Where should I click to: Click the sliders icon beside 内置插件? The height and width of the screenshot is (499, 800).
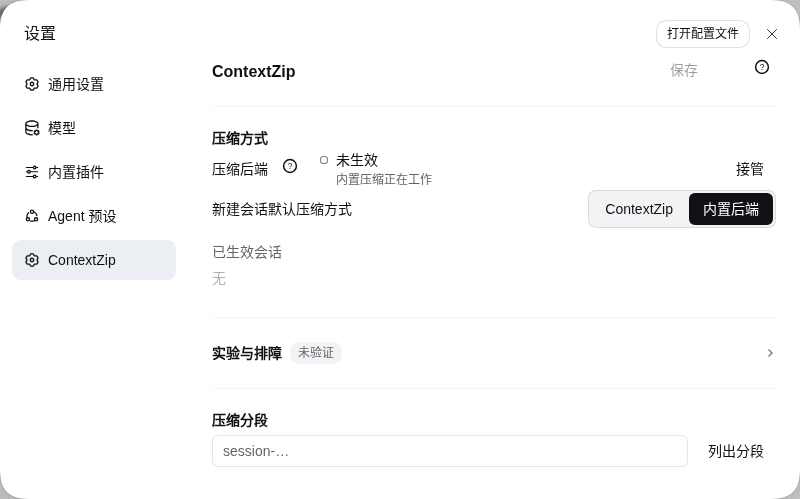click(32, 172)
